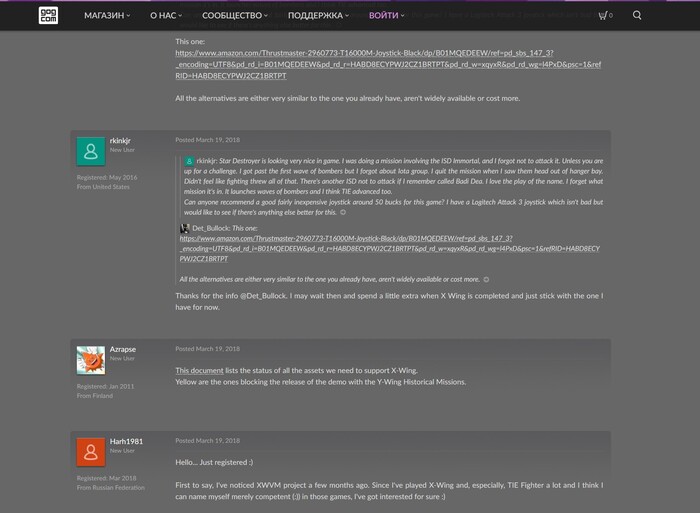Click the Harh1981 username
The image size is (700, 513).
click(x=126, y=441)
